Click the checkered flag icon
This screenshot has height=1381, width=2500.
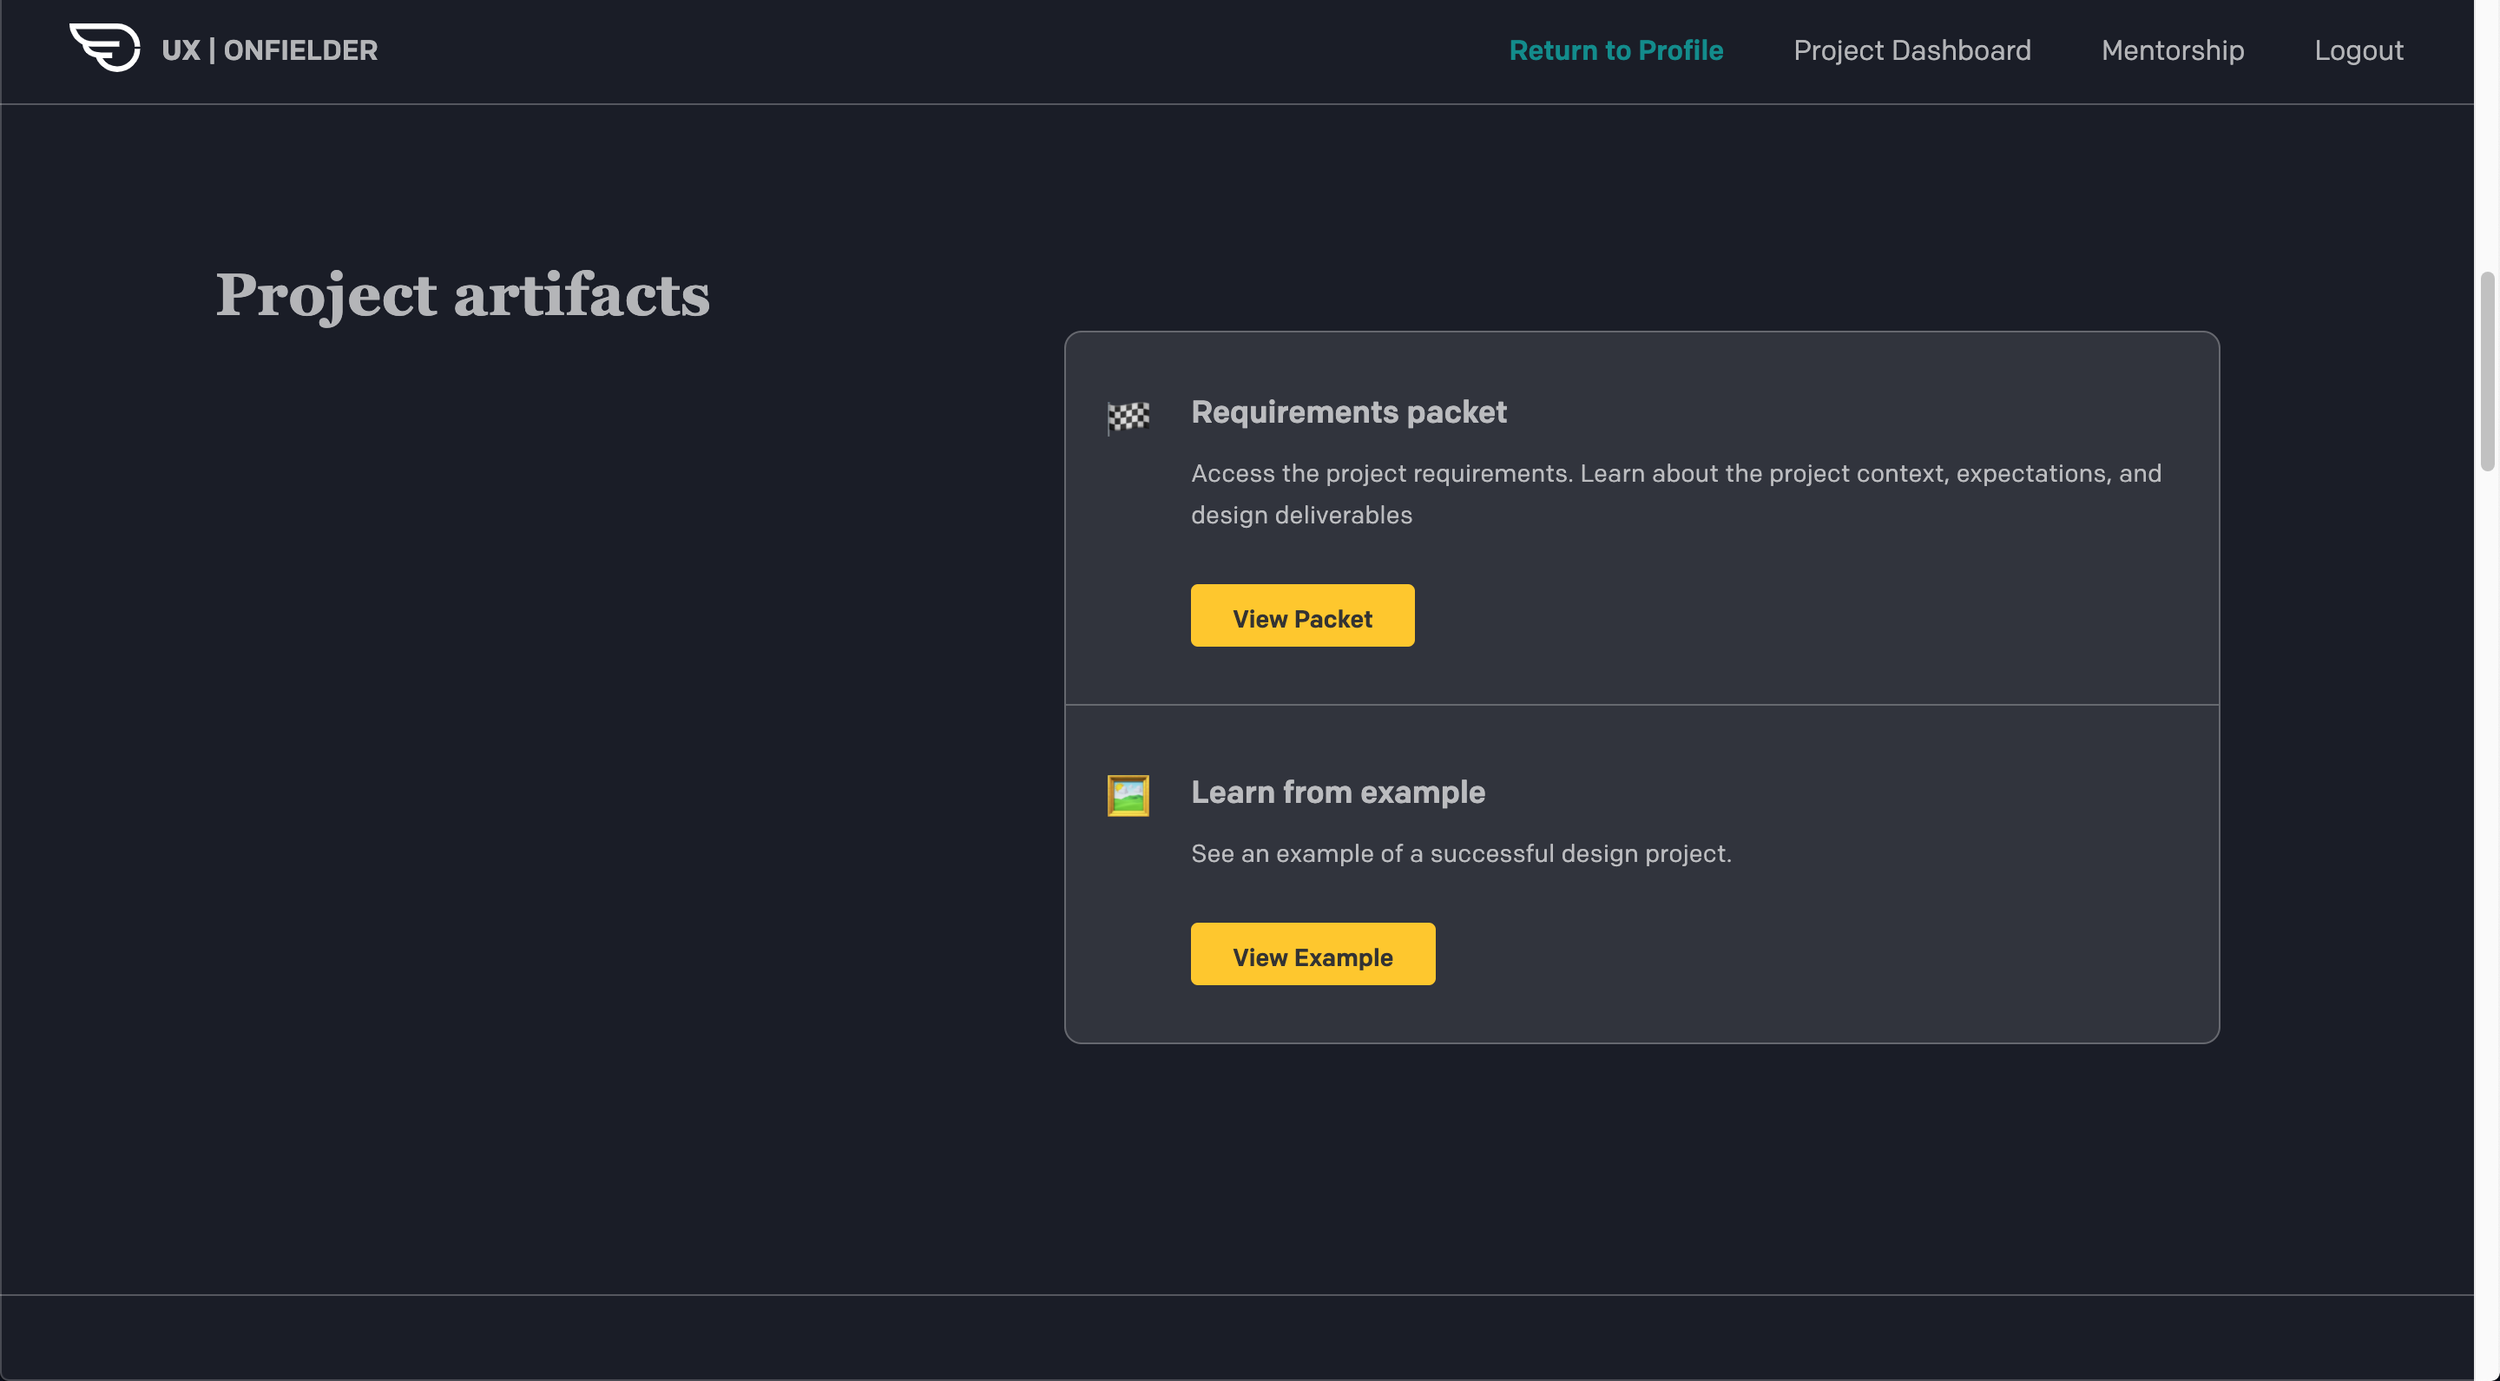click(x=1128, y=416)
